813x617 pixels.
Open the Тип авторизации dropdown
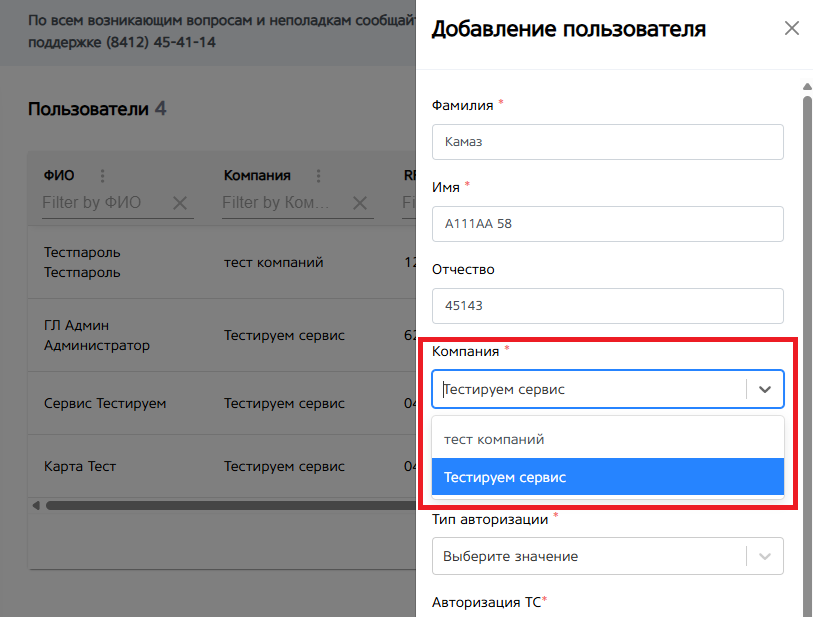pyautogui.click(x=608, y=556)
